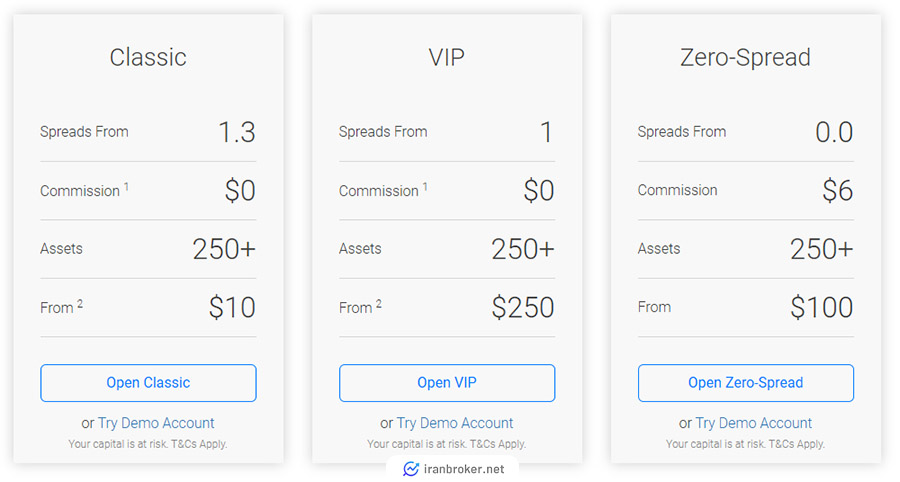Click the $10 minimum deposit in Classic
The height and width of the screenshot is (482, 900).
point(232,307)
